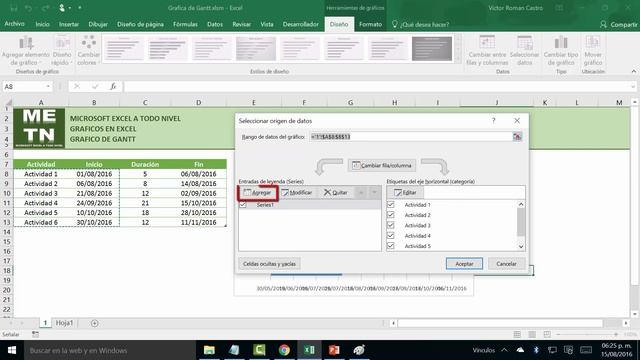
Task: Uncheck Actividad 4 category checkbox
Action: [391, 235]
